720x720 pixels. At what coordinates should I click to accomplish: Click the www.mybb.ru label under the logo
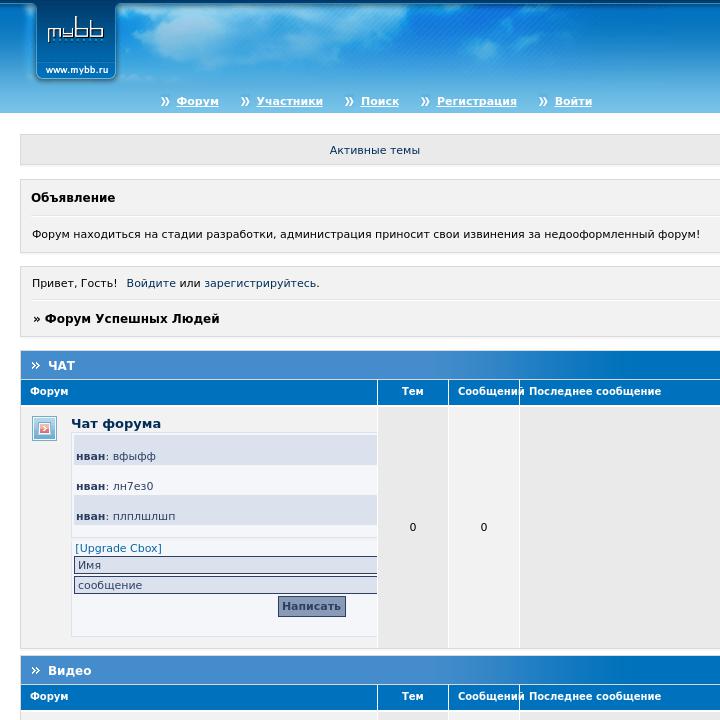77,70
